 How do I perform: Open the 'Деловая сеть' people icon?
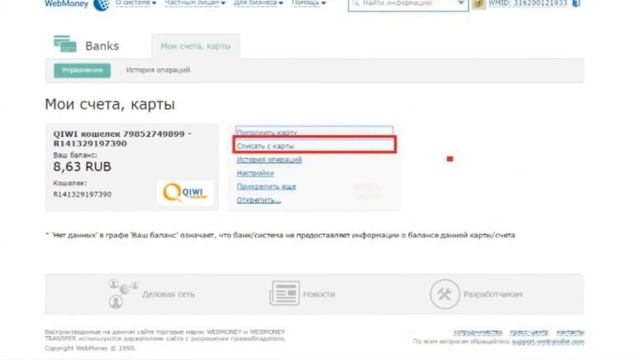(123, 293)
